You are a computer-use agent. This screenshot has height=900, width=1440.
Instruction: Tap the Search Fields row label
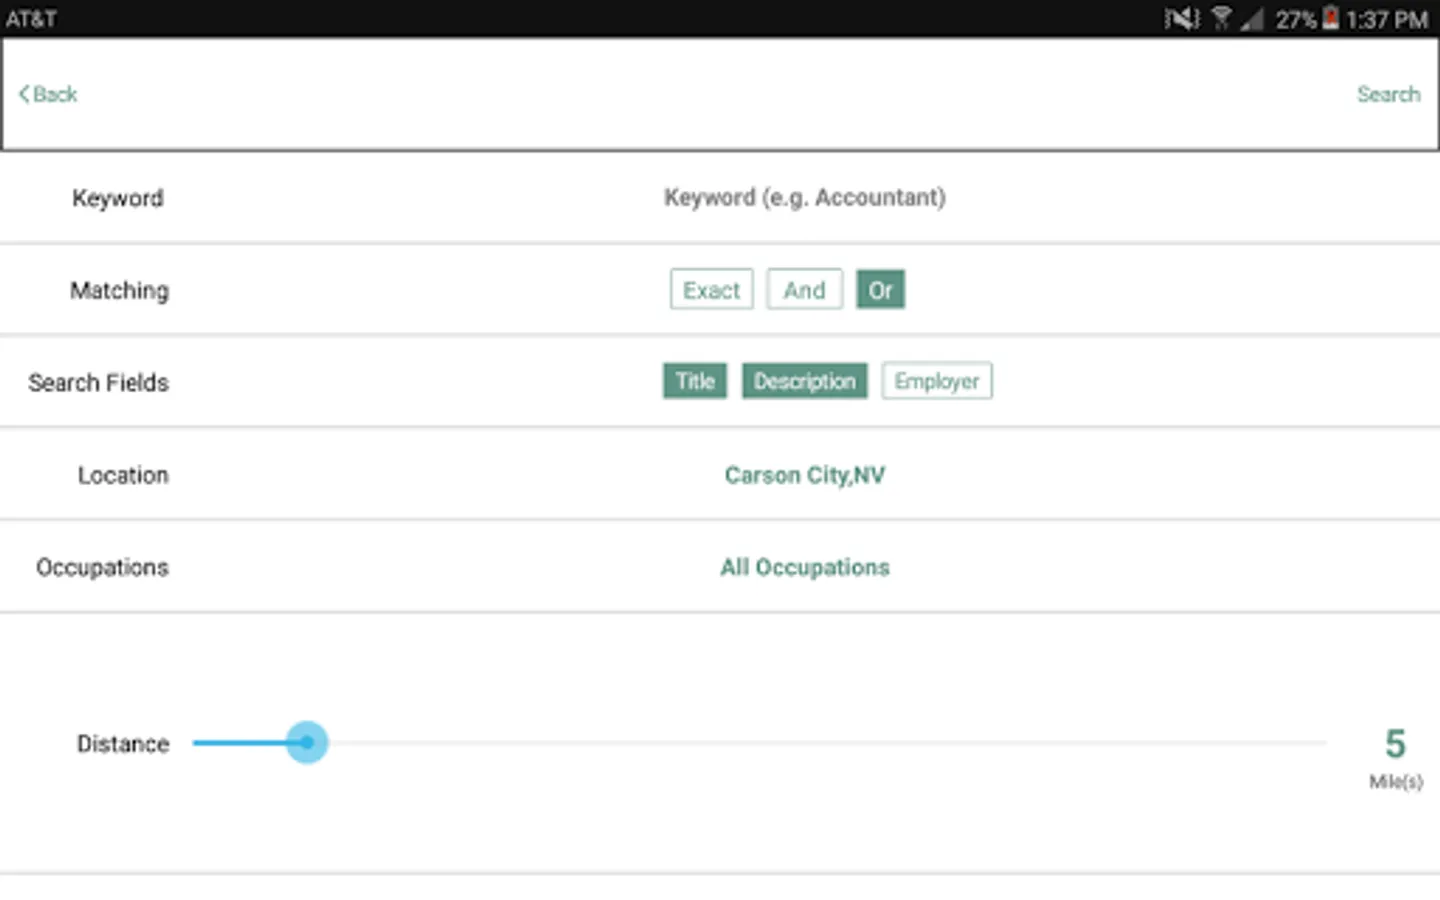99,383
